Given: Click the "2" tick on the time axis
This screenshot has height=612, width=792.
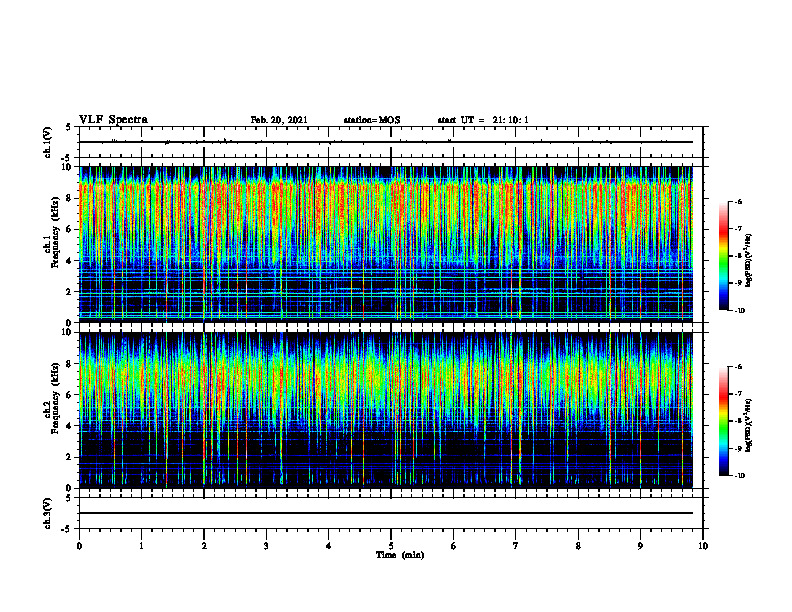Looking at the screenshot, I should point(204,546).
